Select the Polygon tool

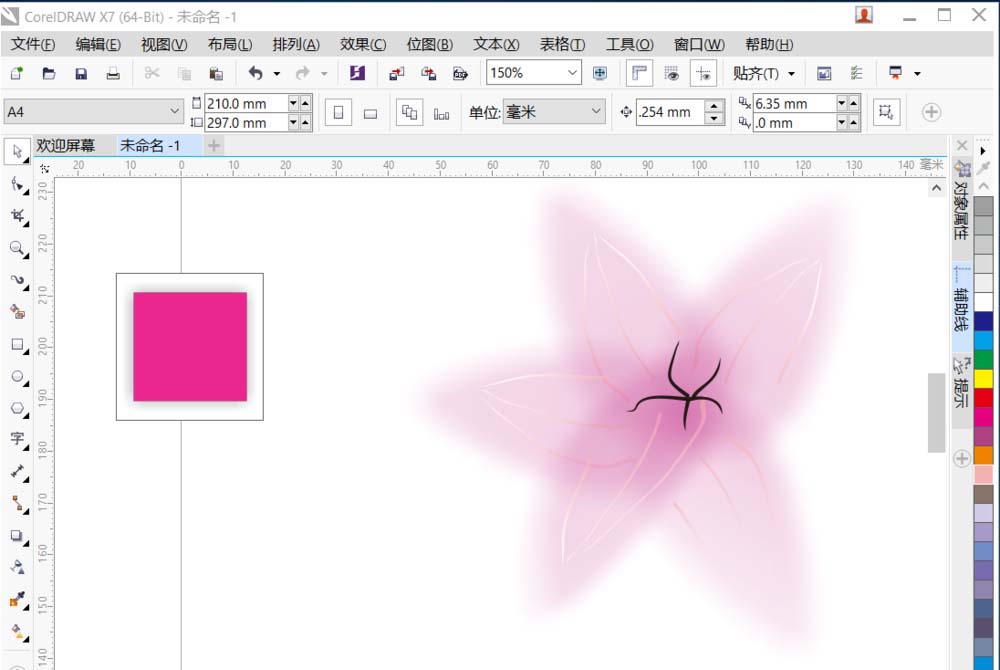coord(17,408)
